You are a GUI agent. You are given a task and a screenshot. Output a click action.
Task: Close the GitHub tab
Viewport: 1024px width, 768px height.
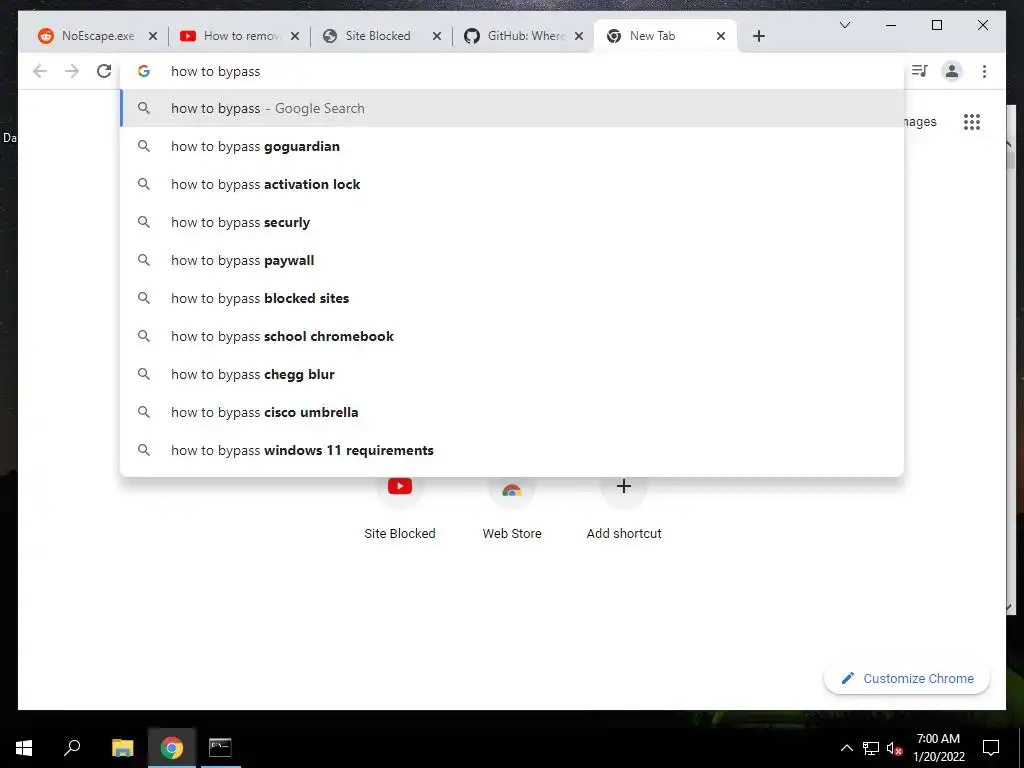579,36
